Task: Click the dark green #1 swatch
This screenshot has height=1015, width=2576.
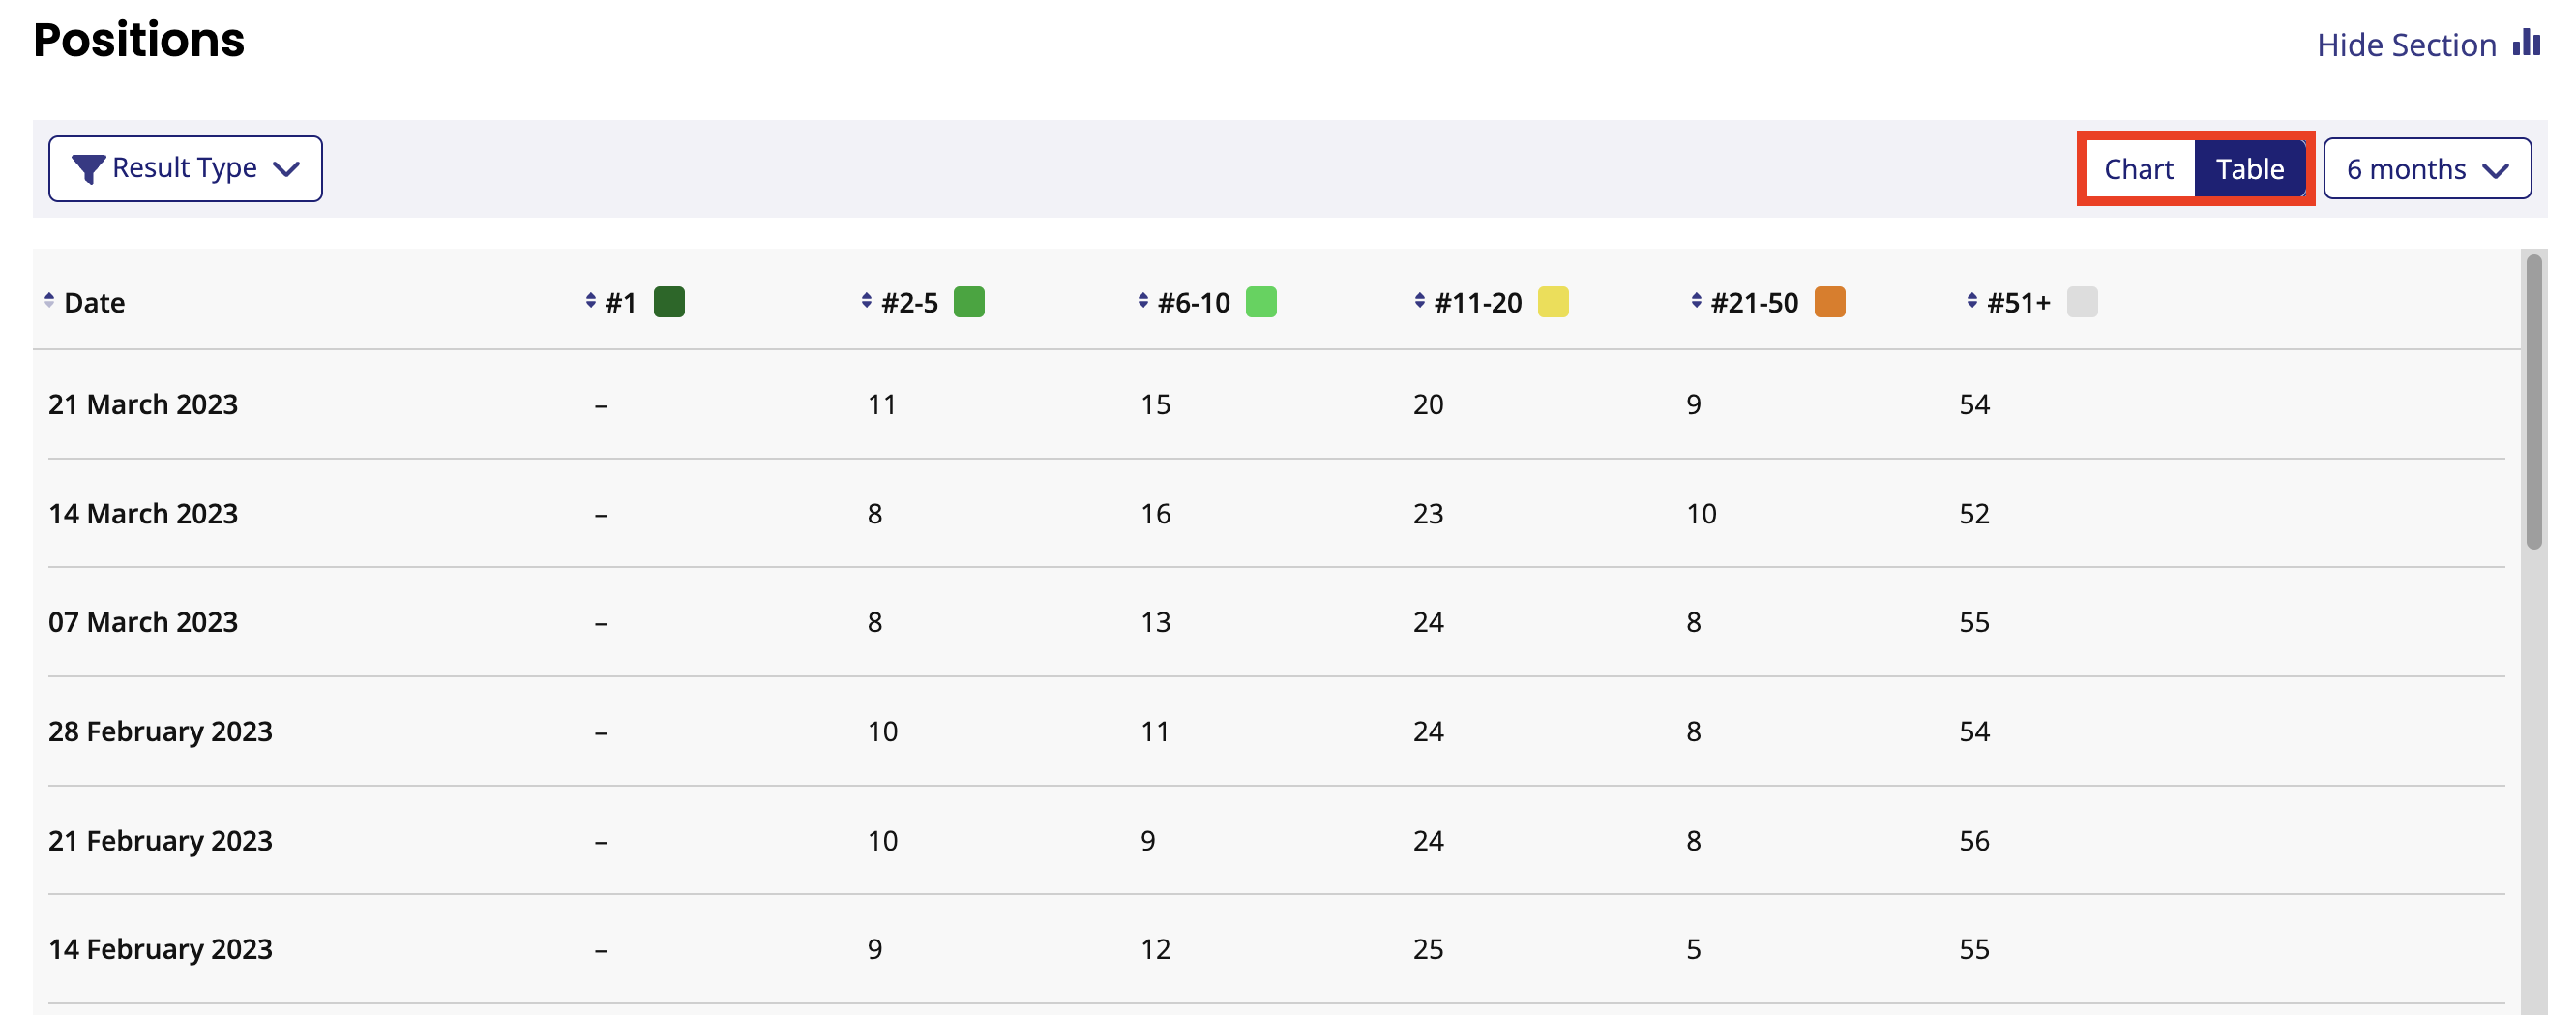Action: pos(669,302)
